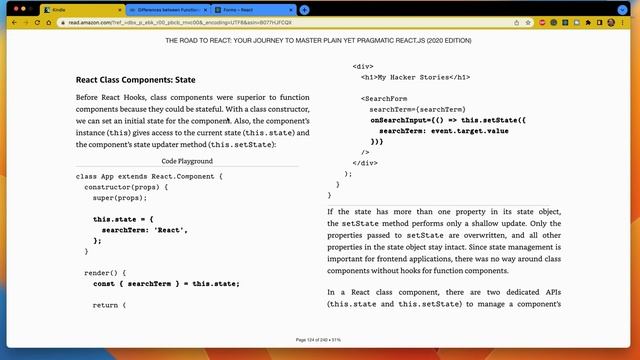Open the Extensions puzzle-piece menu

(588, 22)
